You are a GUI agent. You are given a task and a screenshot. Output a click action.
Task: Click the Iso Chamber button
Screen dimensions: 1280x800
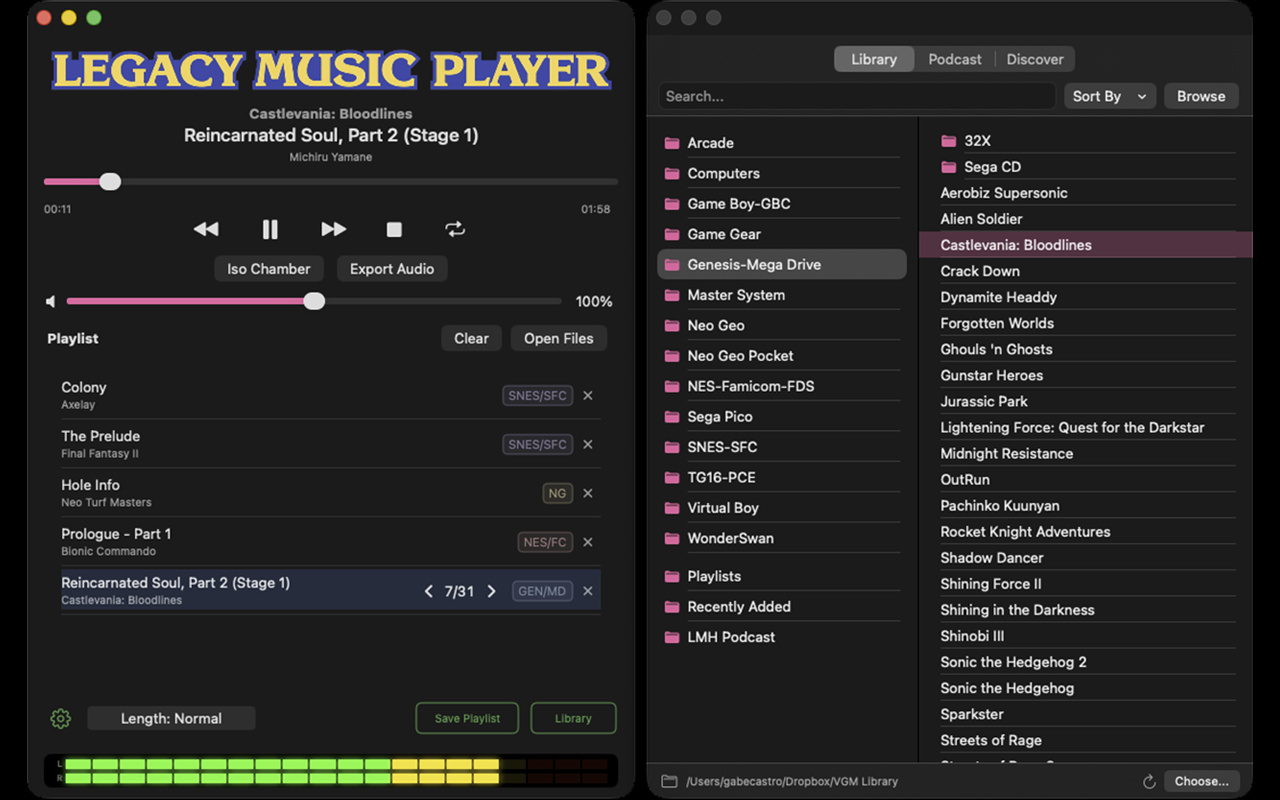(268, 269)
